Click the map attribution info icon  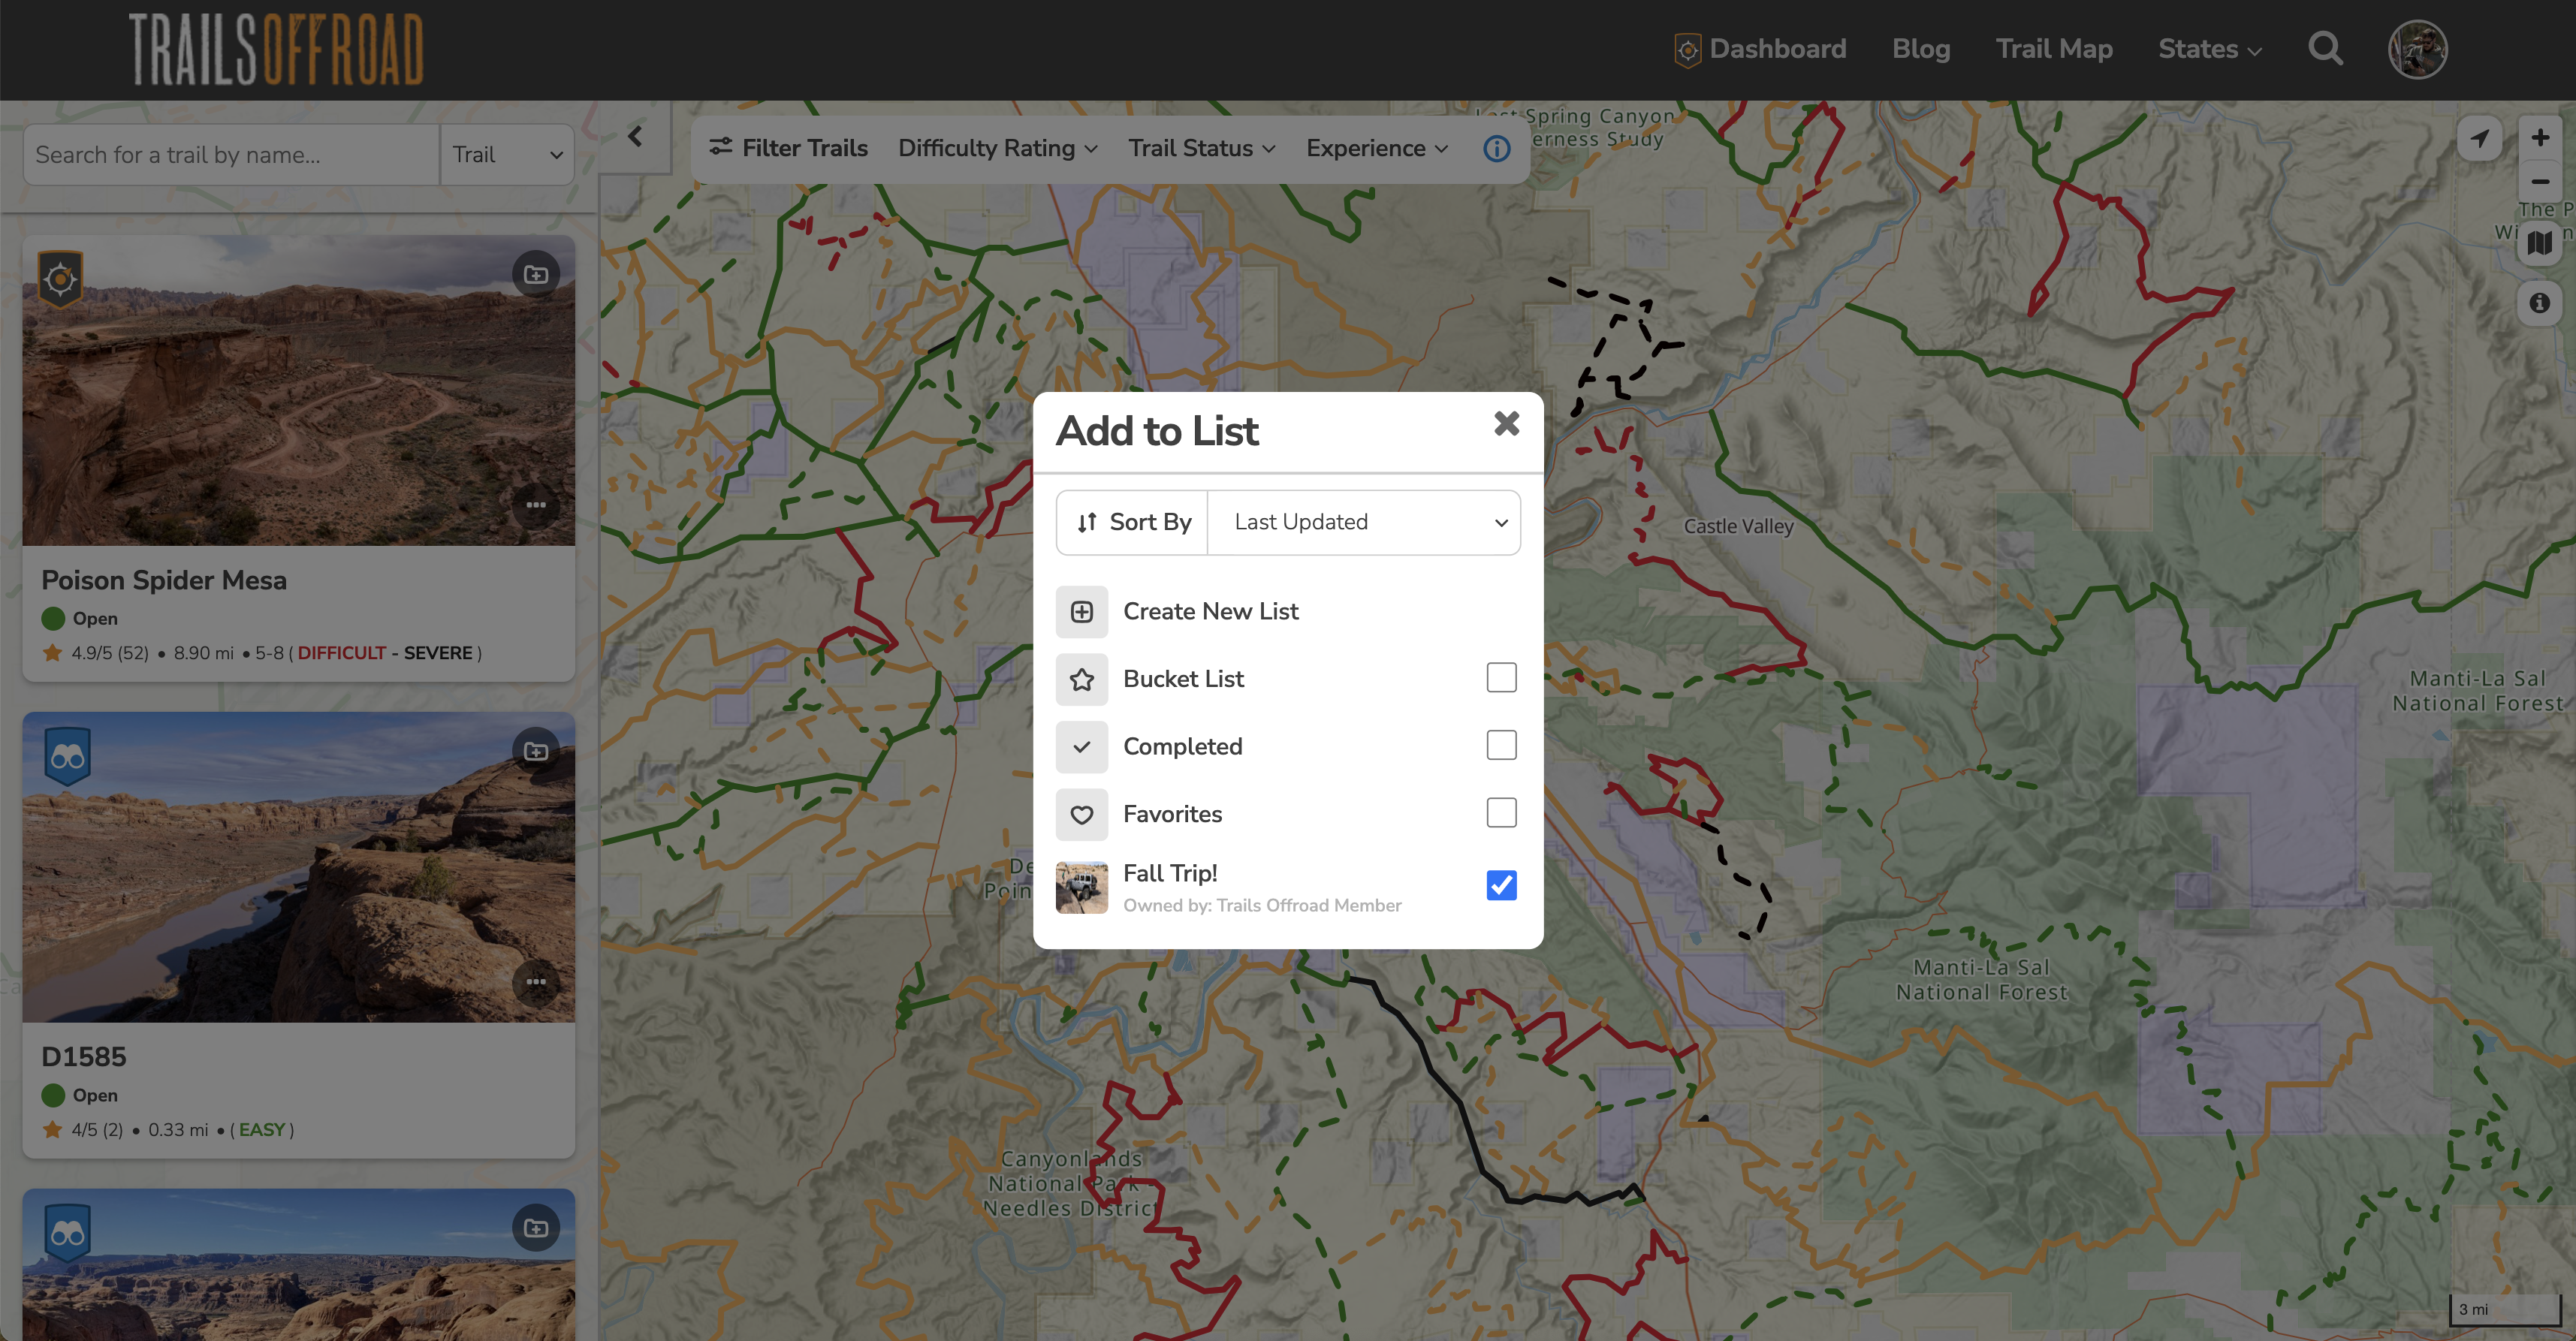click(2539, 303)
